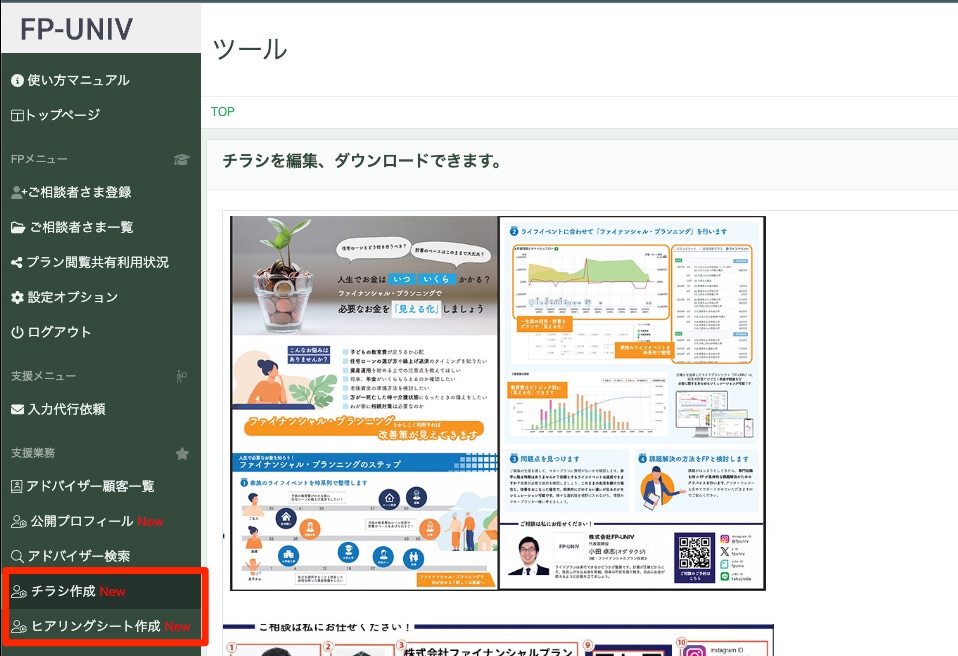Select the folder icon for ご相談者さま一覧

tap(17, 227)
